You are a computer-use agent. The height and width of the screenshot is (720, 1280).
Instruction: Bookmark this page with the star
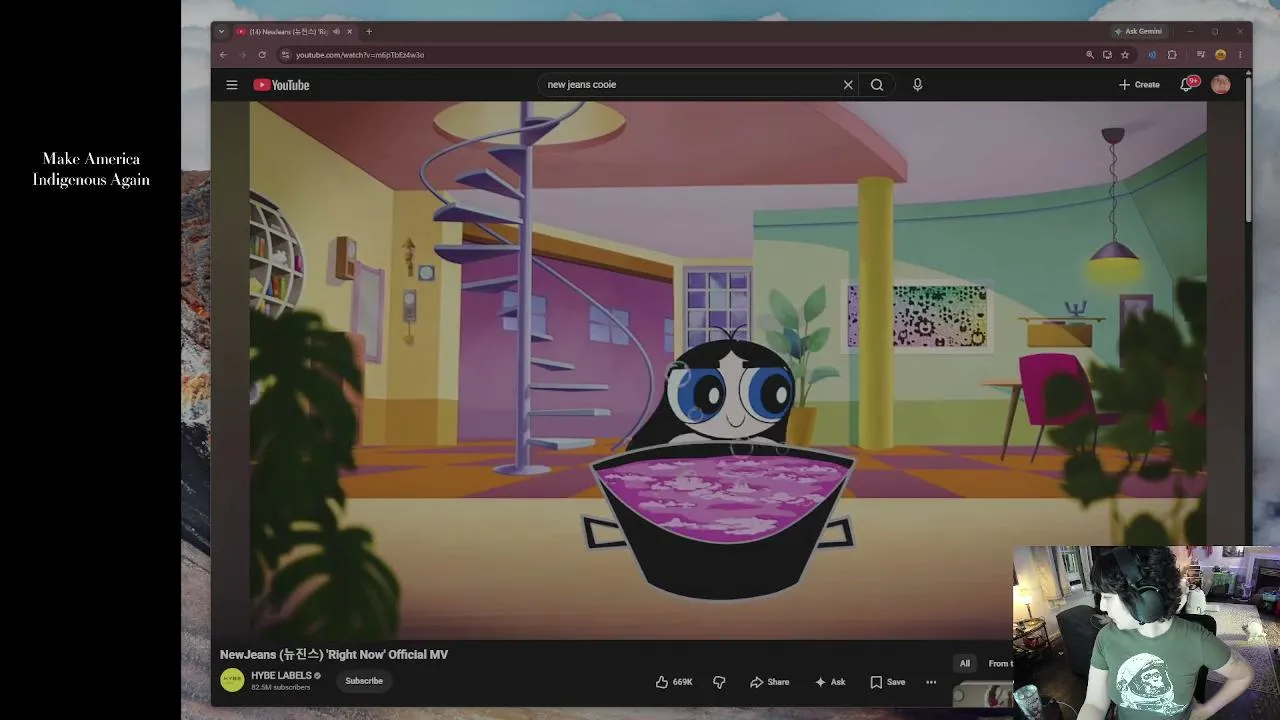click(x=1125, y=55)
